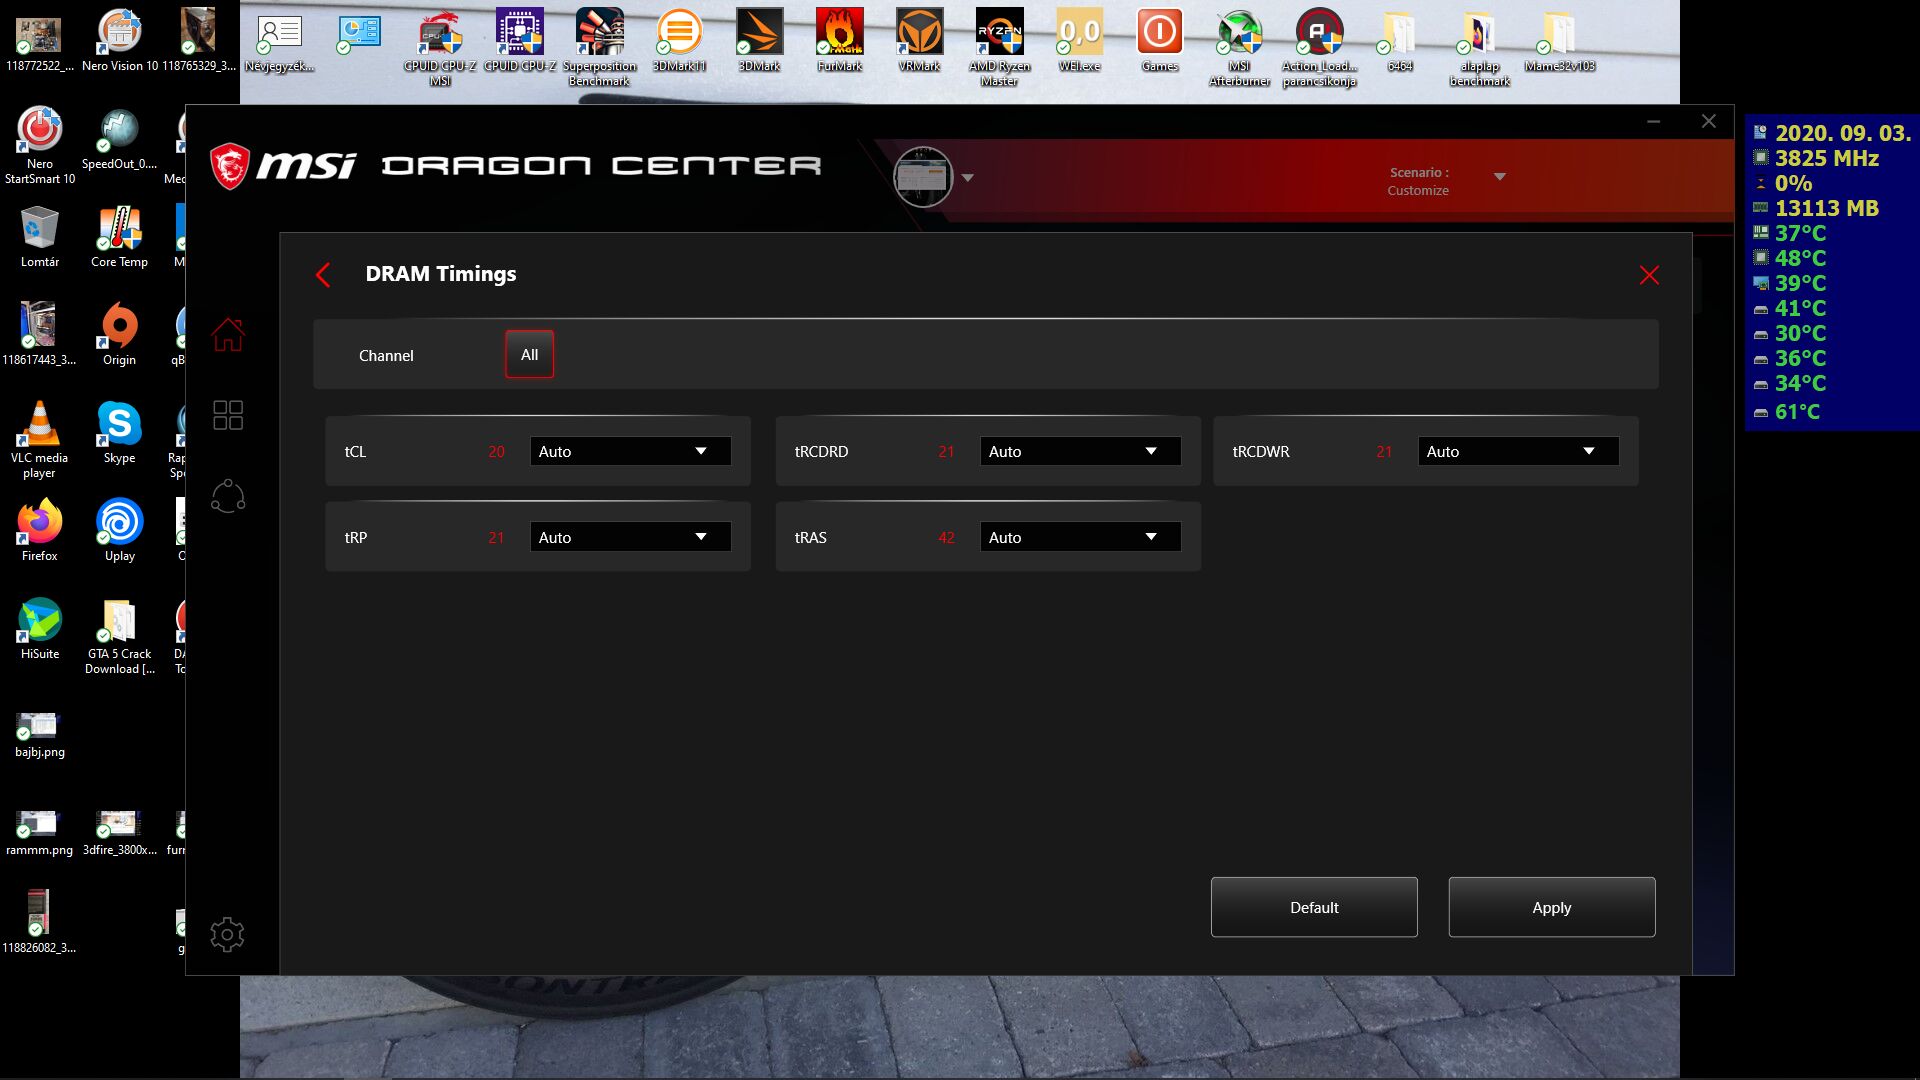Click the tRAS current value 42
The width and height of the screenshot is (1920, 1080).
(946, 538)
